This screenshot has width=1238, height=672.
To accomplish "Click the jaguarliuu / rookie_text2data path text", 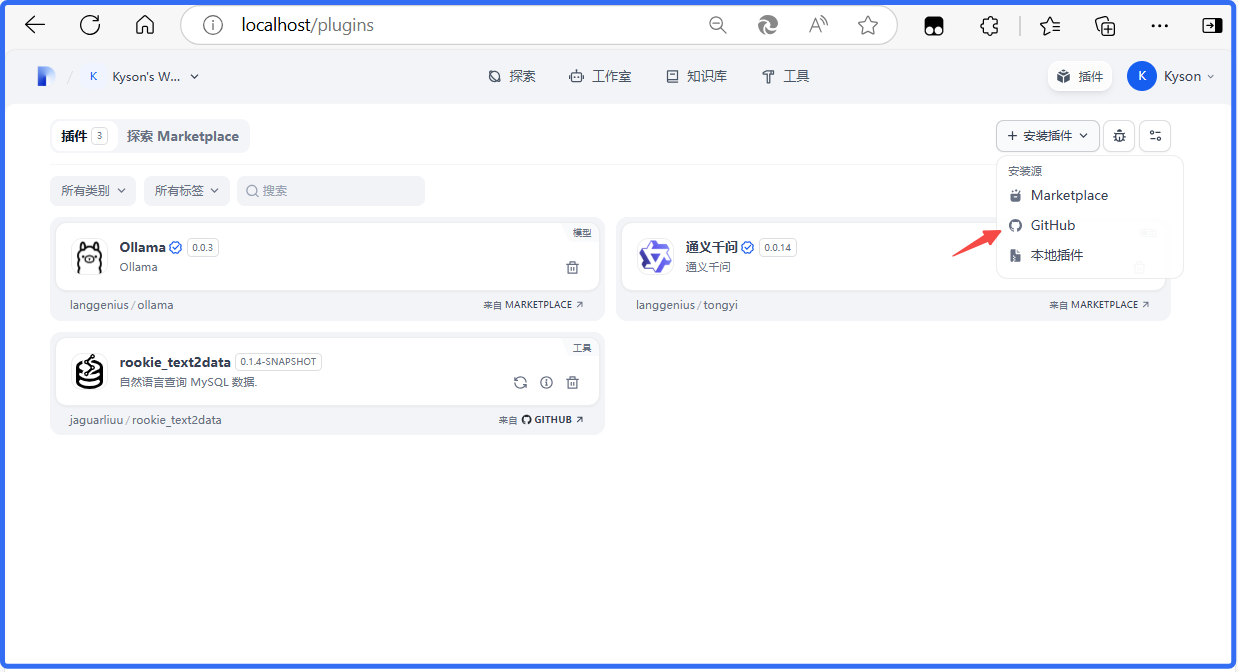I will (145, 420).
